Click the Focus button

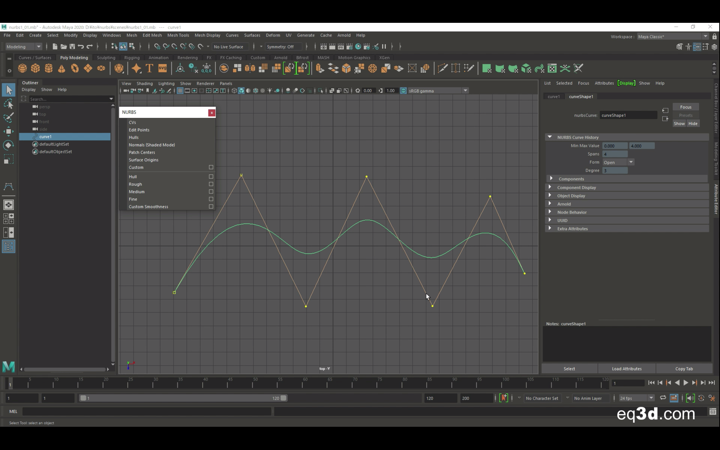pyautogui.click(x=686, y=107)
